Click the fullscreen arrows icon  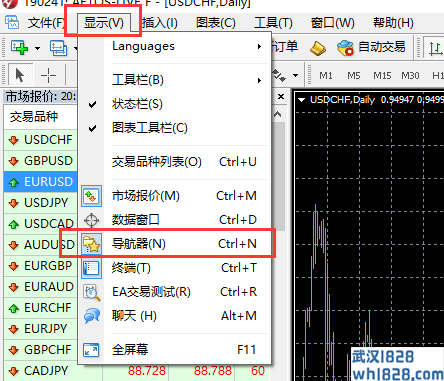click(91, 350)
